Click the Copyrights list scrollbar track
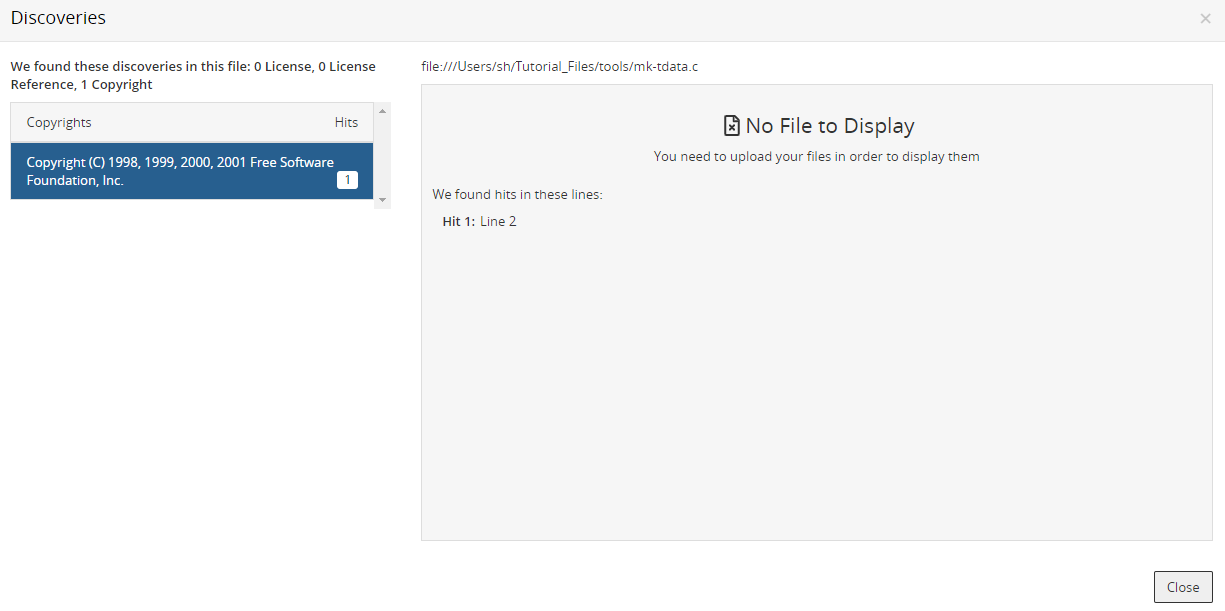Image resolution: width=1225 pixels, height=611 pixels. 382,155
